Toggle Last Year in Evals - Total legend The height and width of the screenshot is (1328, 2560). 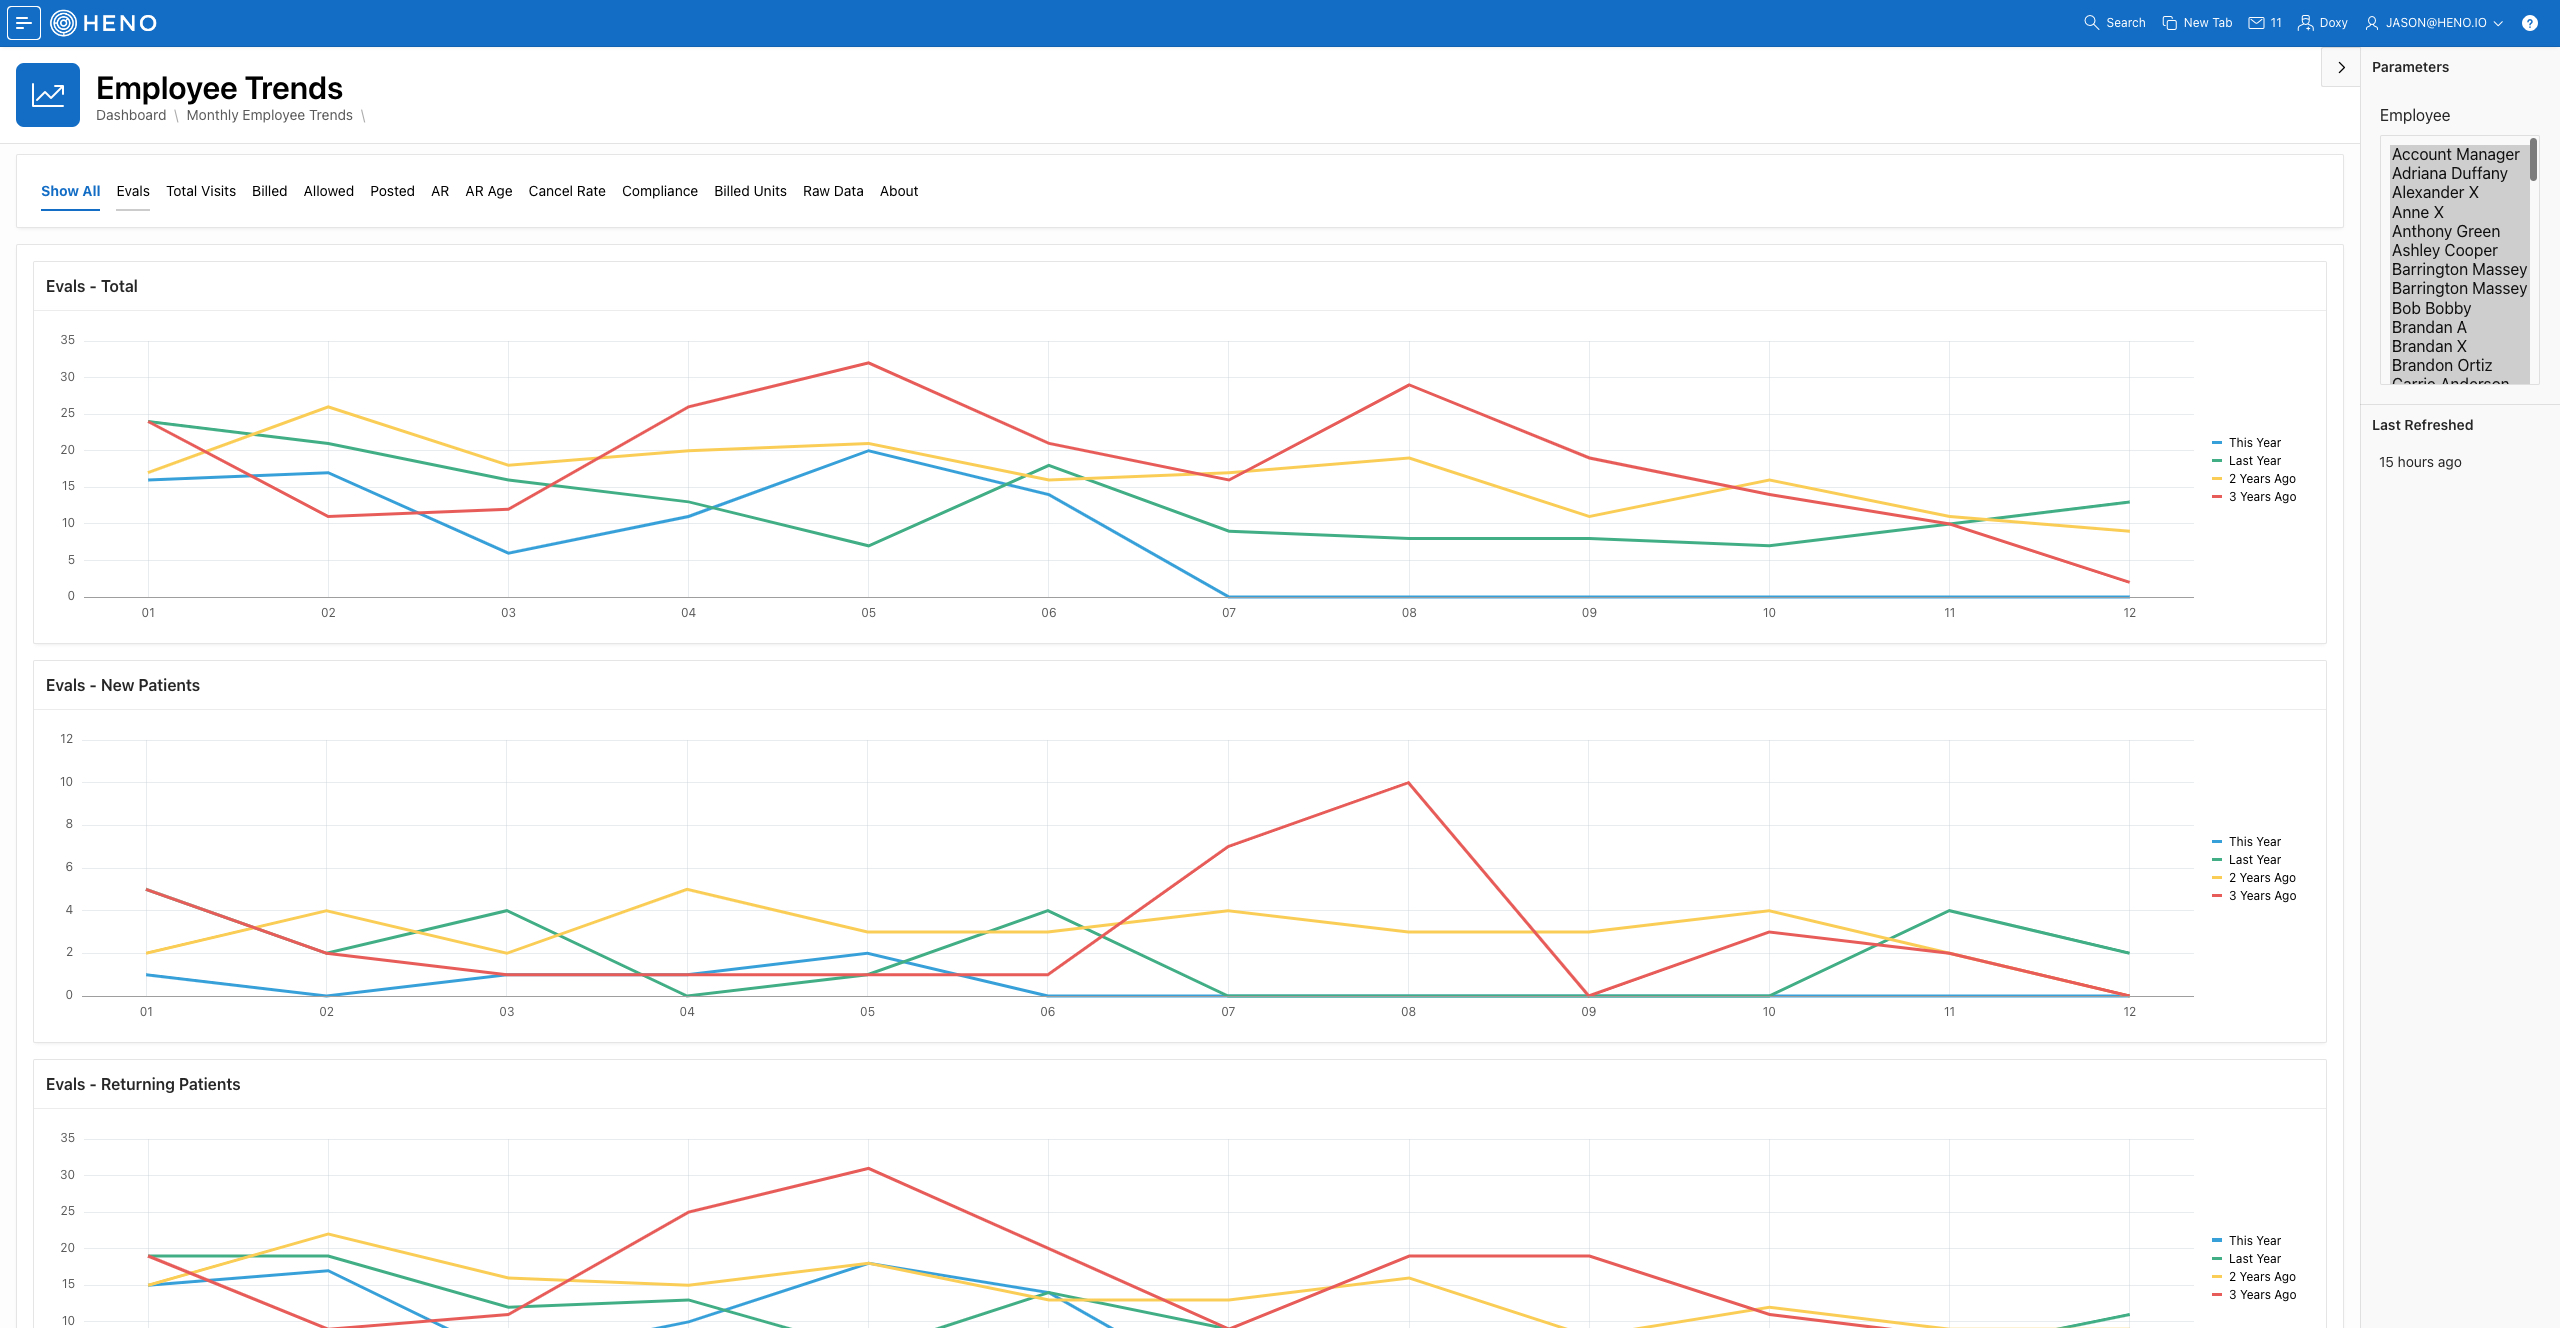[2247, 461]
